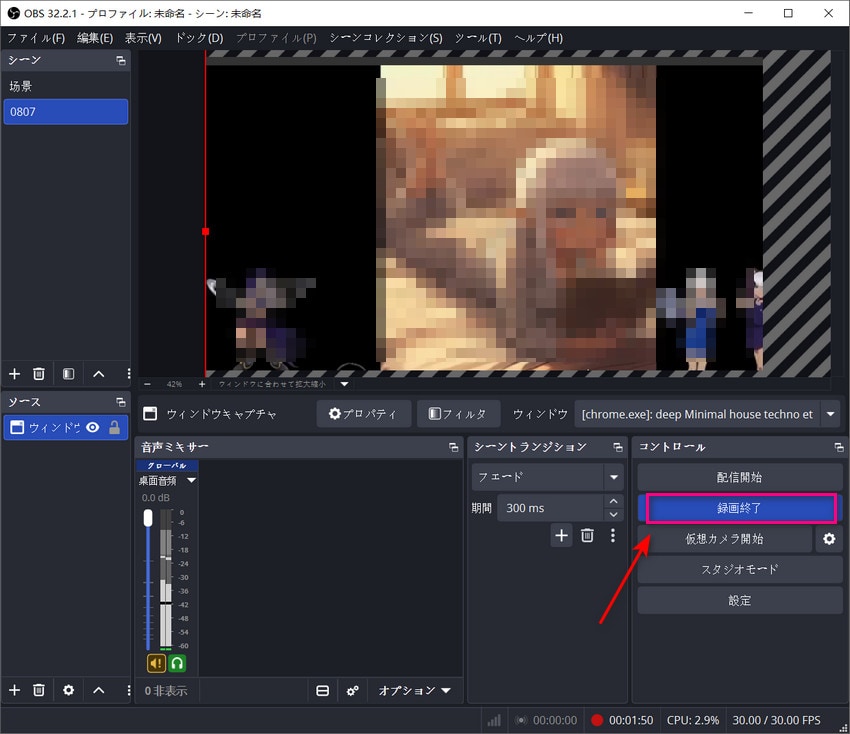Open フィルタ button
Viewport: 850px width, 734px height.
click(459, 414)
